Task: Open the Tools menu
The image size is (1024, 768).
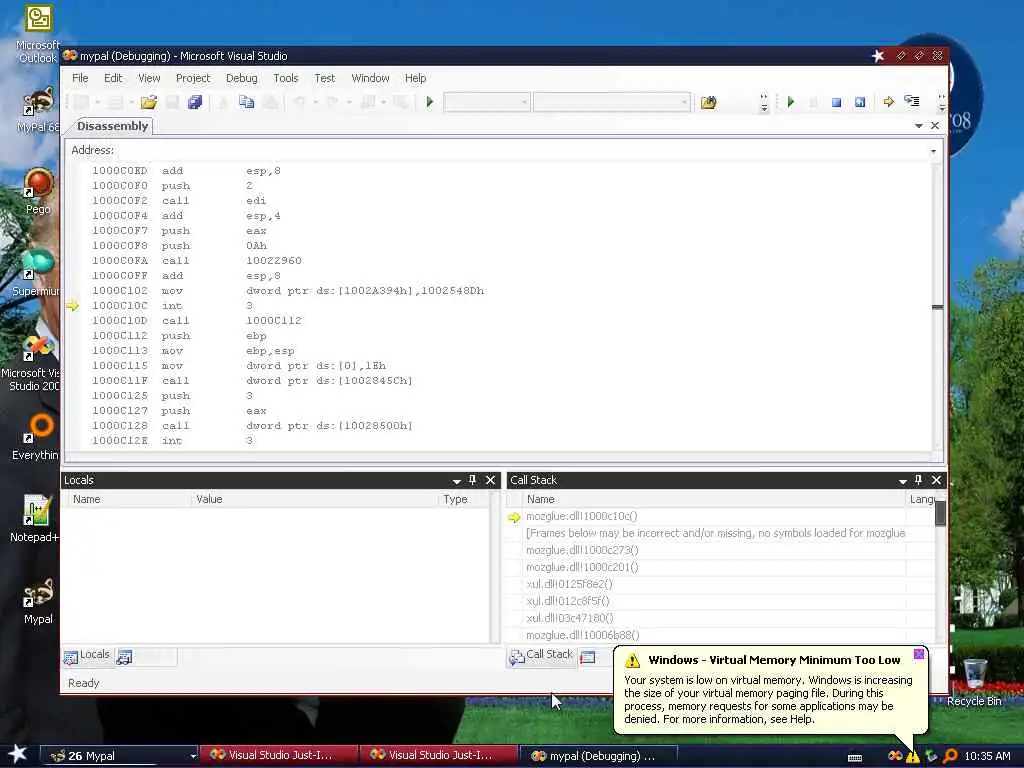Action: click(285, 78)
